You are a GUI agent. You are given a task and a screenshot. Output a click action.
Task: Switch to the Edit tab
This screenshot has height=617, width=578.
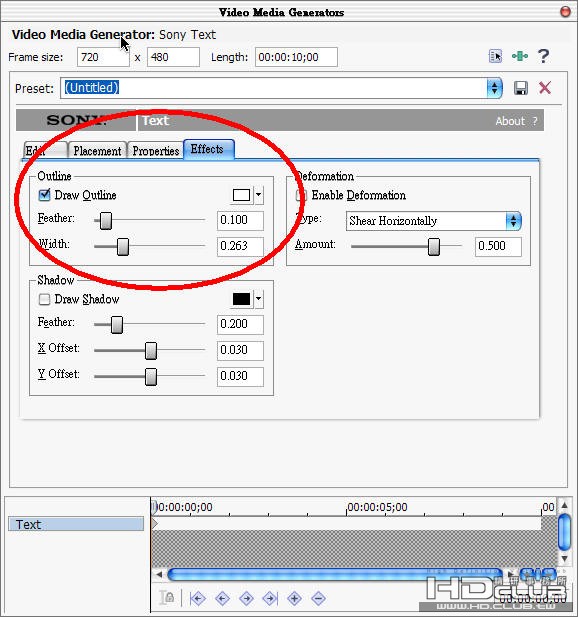coord(44,150)
